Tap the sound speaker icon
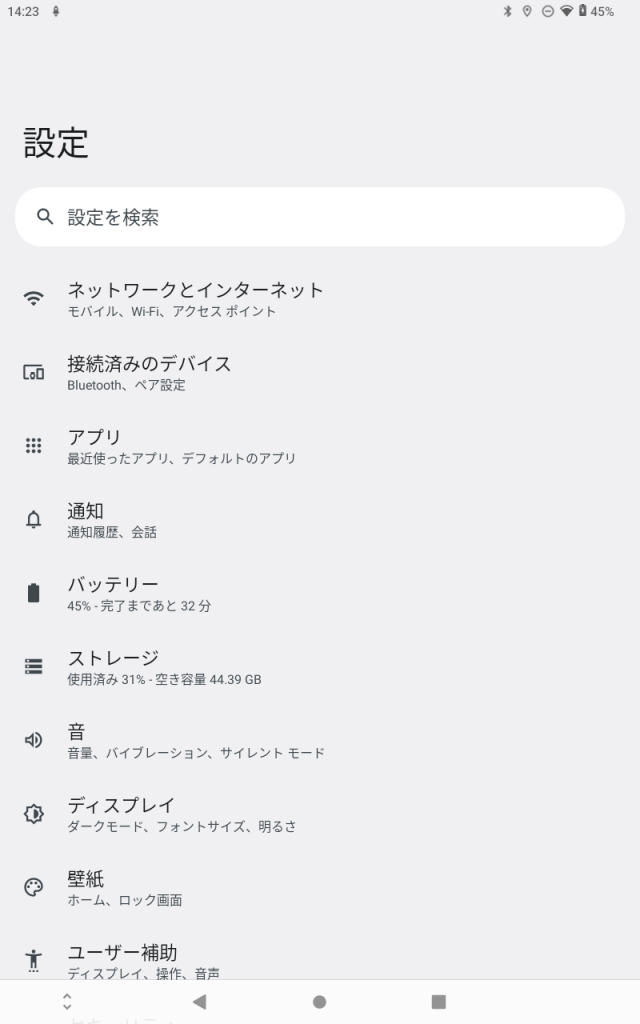Image resolution: width=640 pixels, height=1024 pixels. 34,740
